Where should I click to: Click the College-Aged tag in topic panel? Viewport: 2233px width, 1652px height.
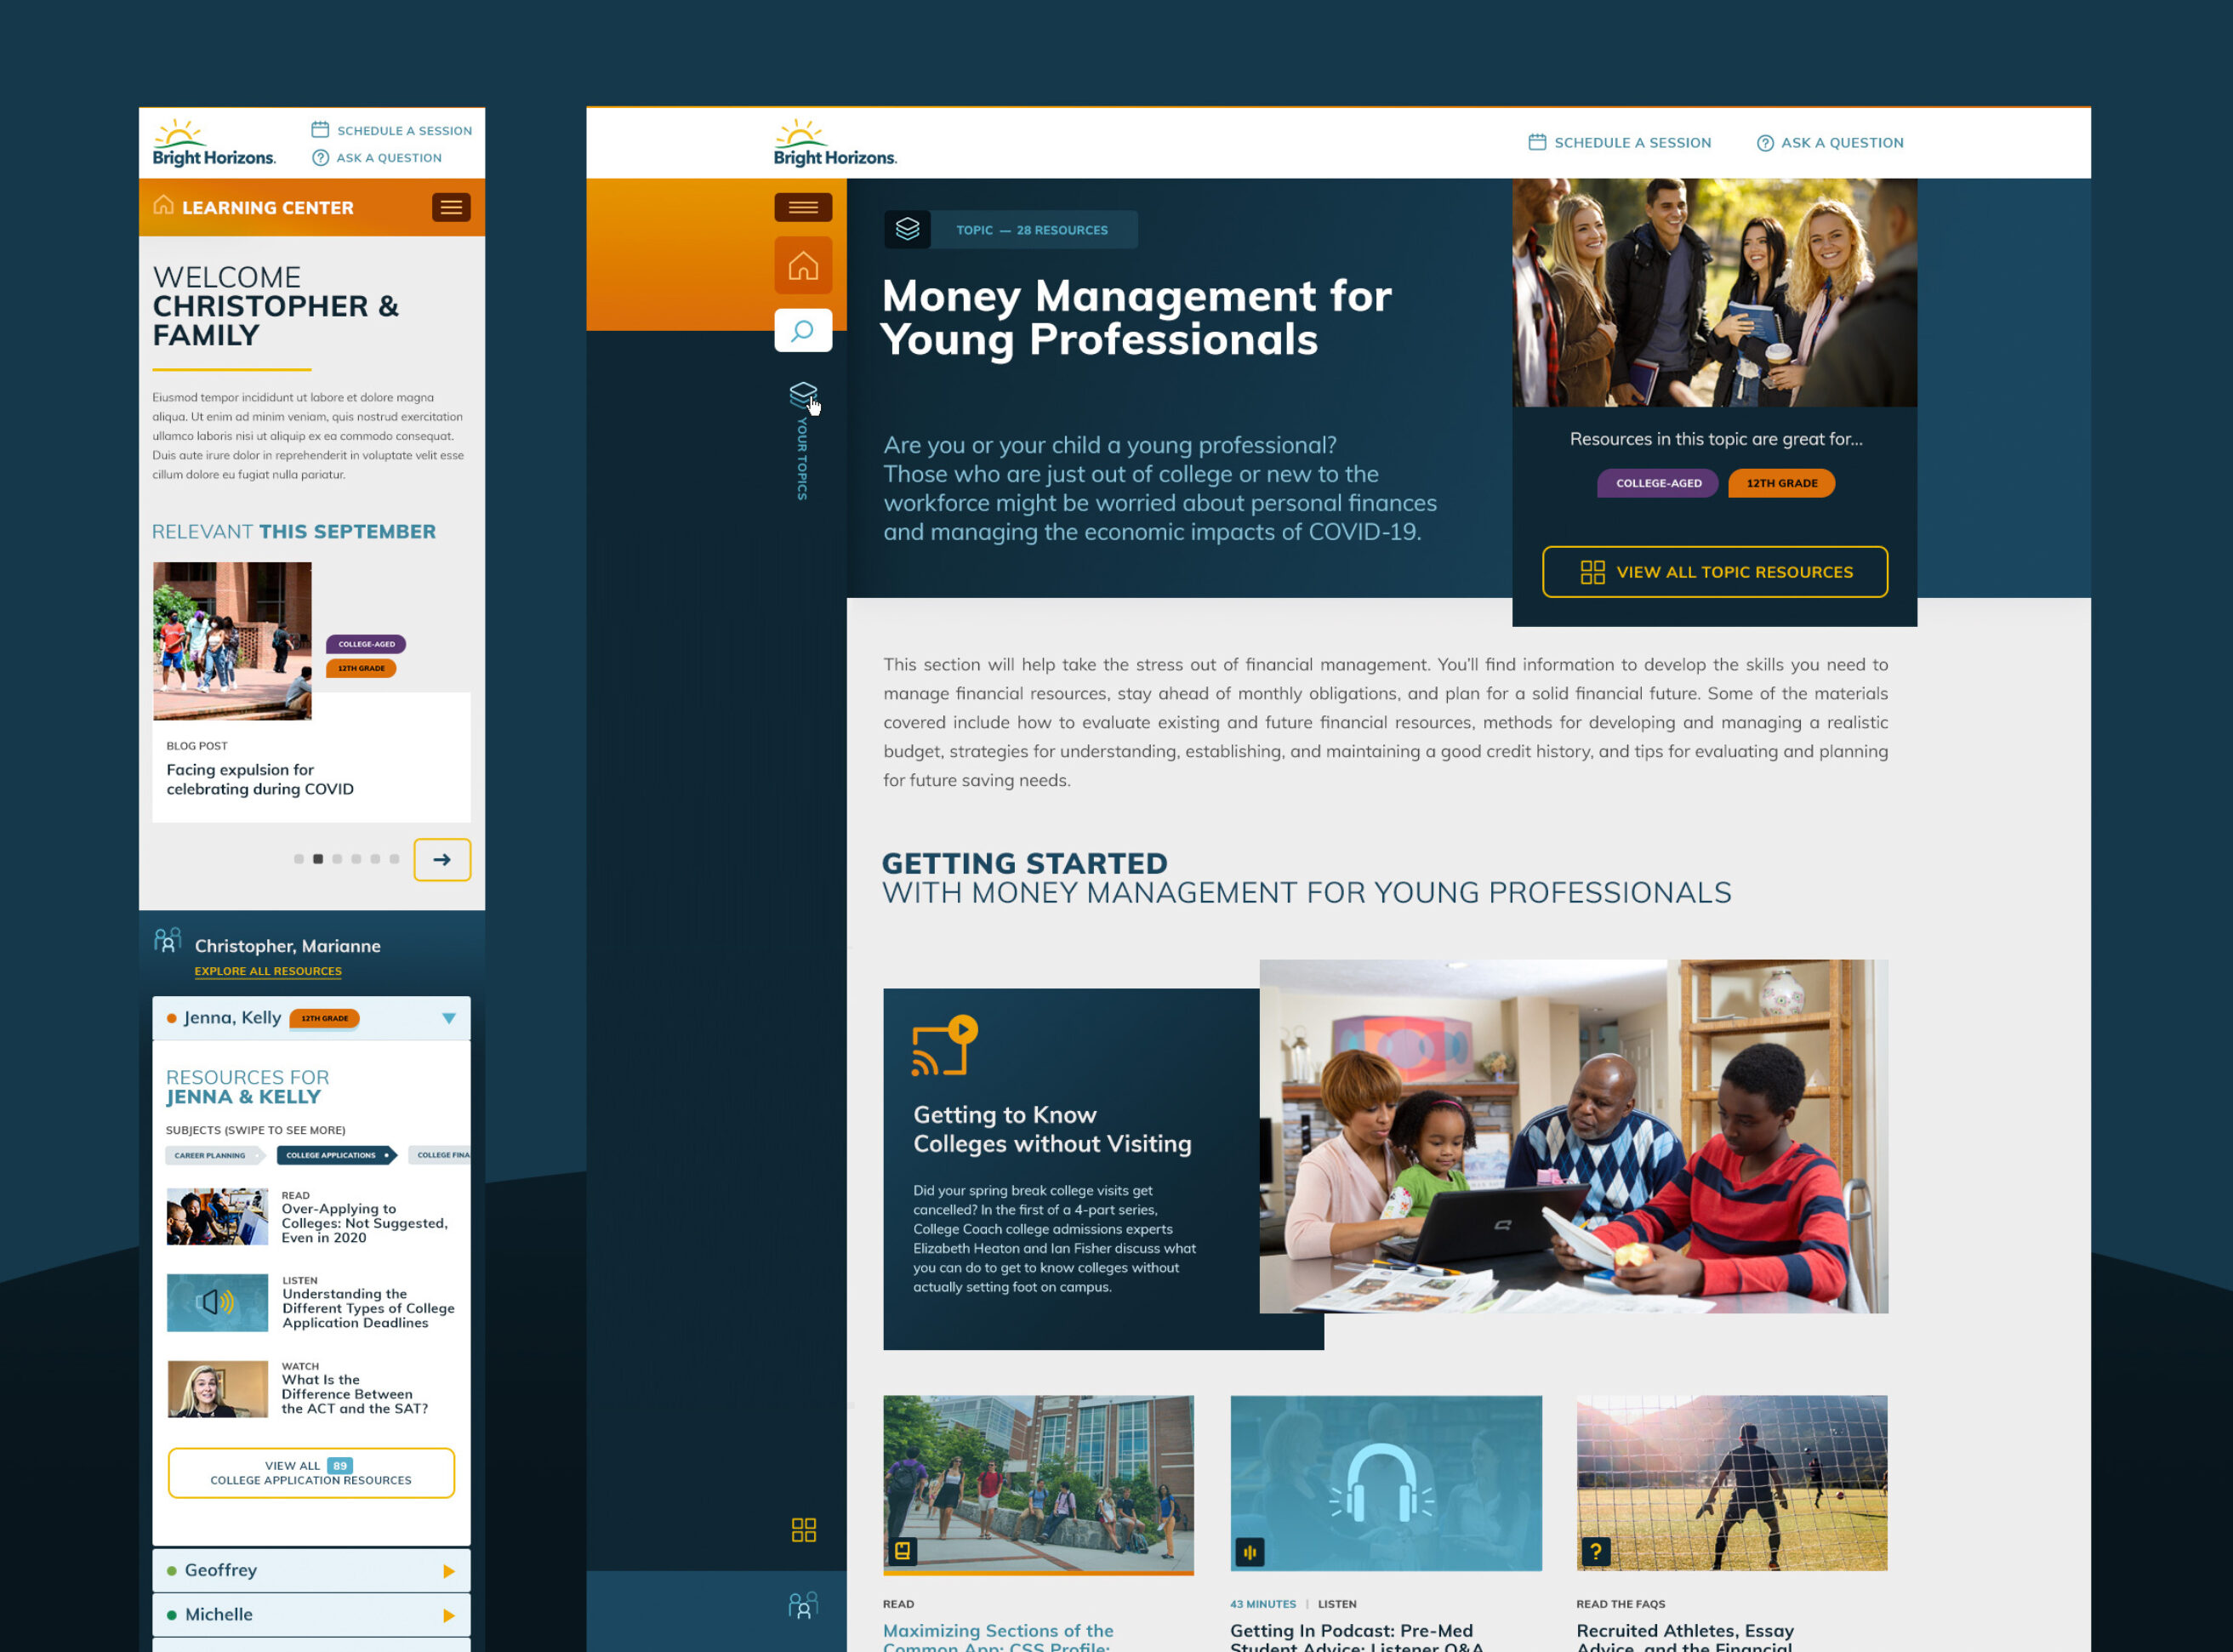point(1658,483)
